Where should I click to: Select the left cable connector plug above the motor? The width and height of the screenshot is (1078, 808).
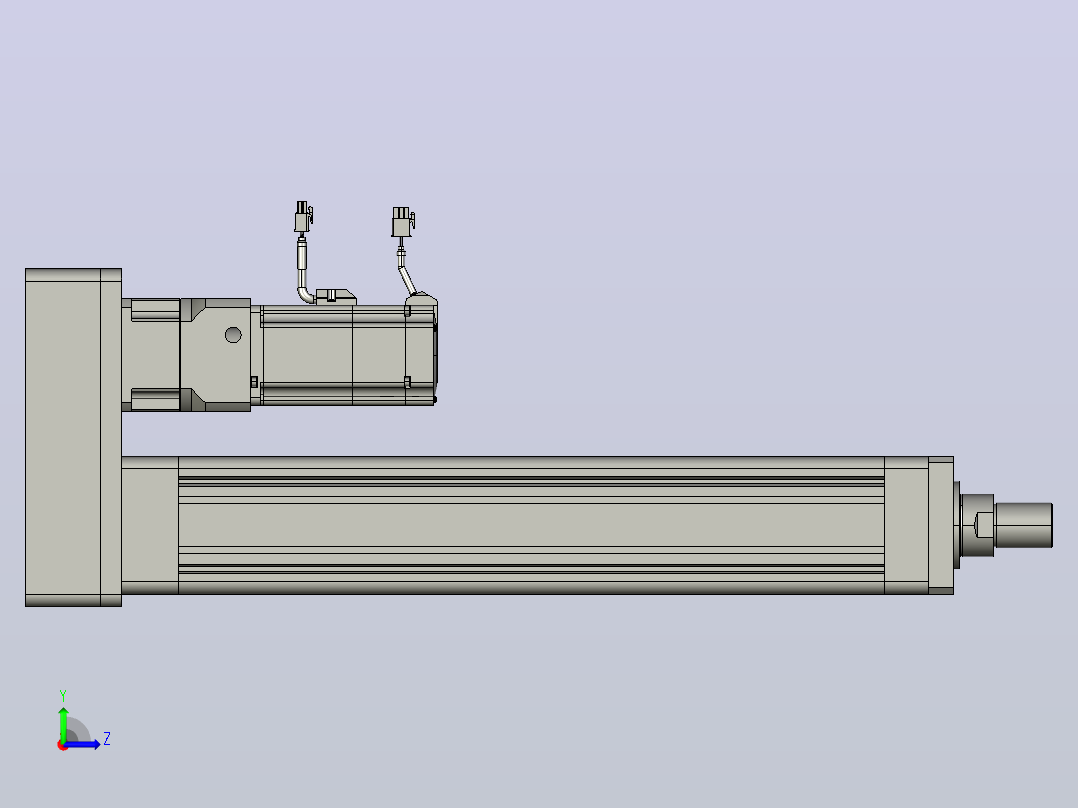tap(303, 217)
